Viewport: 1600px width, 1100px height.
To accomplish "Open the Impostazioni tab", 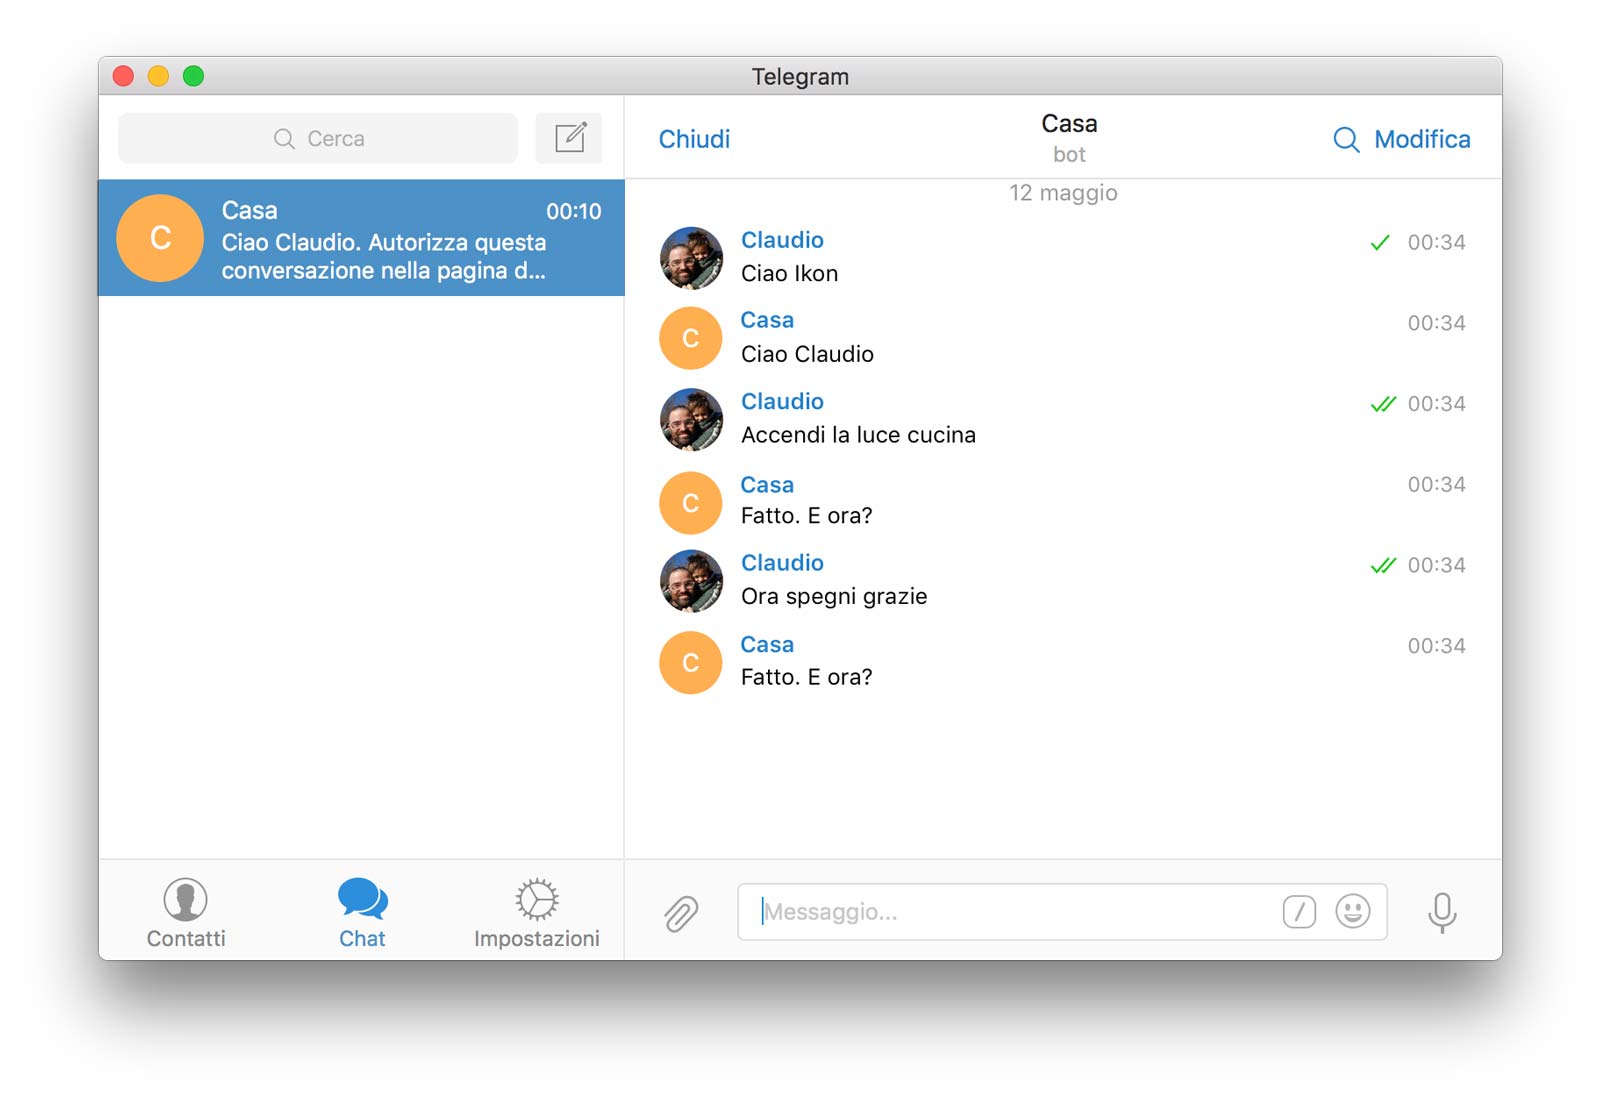I will click(x=537, y=913).
